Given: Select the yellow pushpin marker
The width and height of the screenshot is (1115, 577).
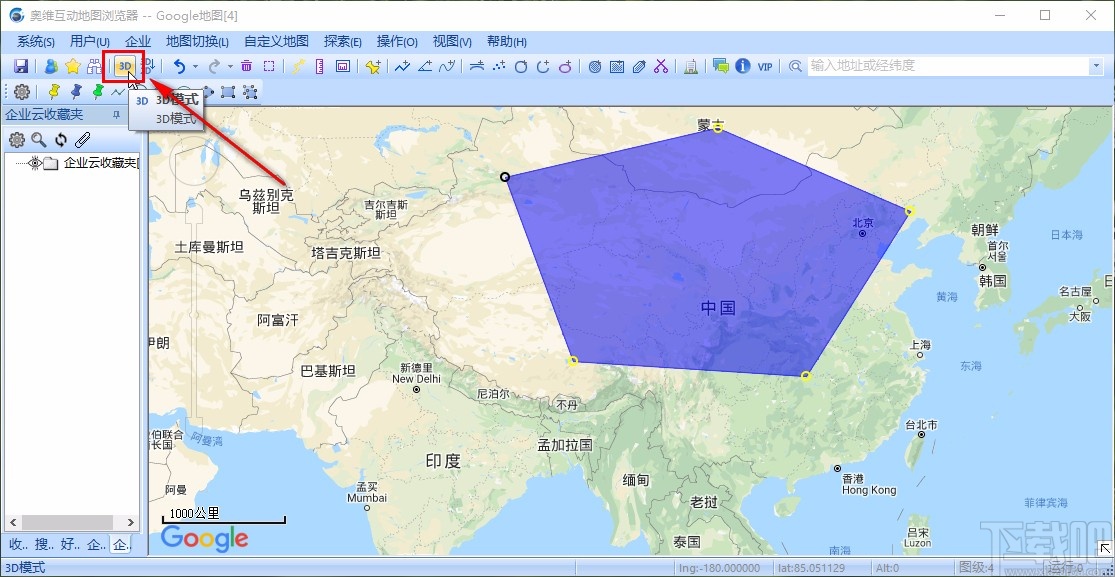Looking at the screenshot, I should 54,92.
